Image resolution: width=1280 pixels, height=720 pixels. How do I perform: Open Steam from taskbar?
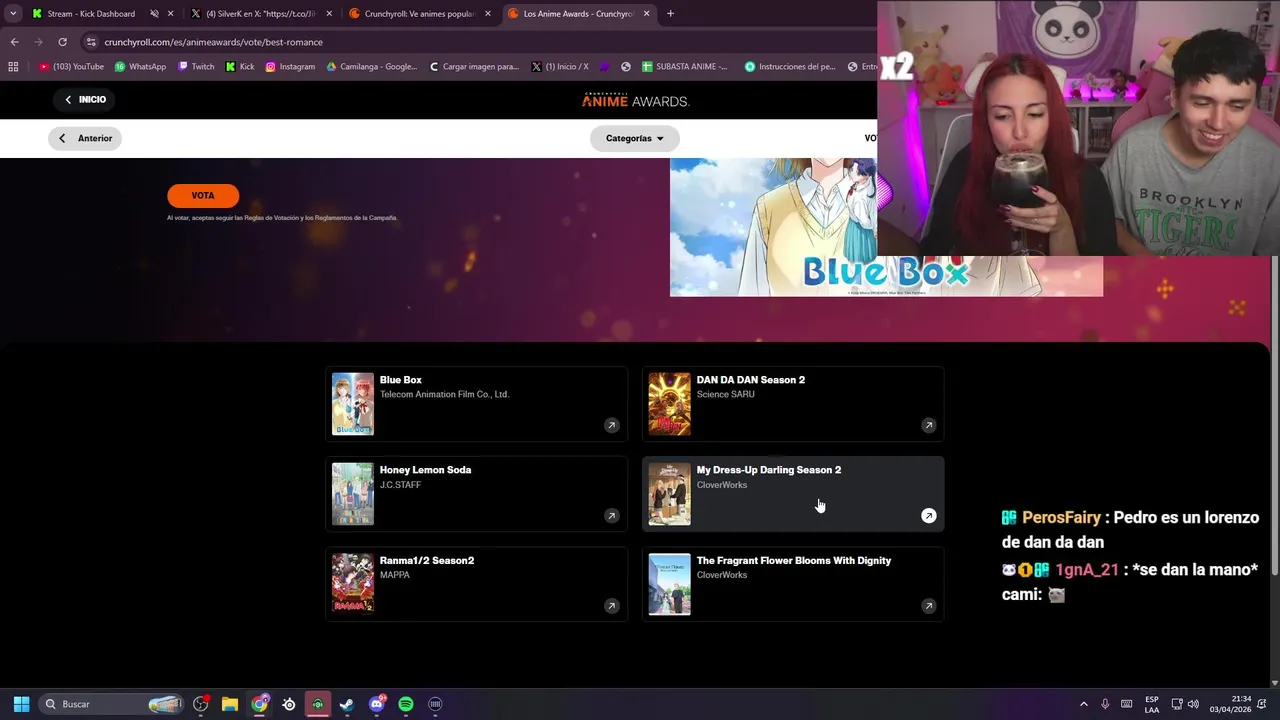(x=347, y=704)
